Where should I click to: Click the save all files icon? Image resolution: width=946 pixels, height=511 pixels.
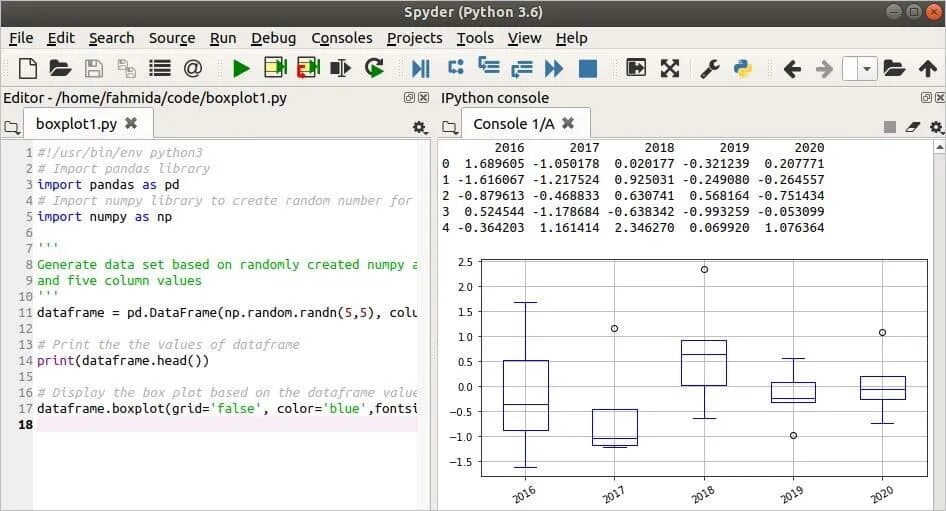click(x=126, y=68)
